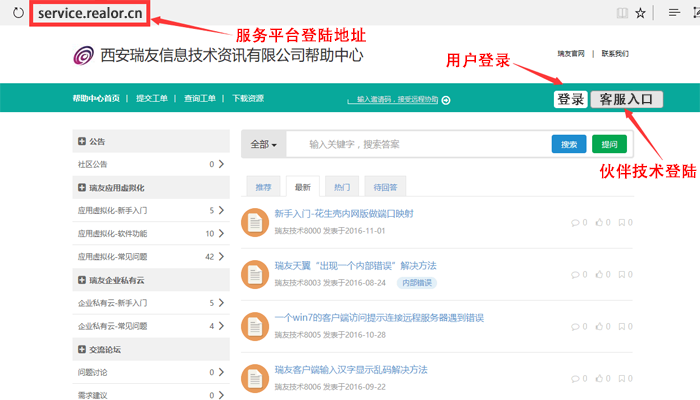Open 提交工单 in the navigation bar
The image size is (700, 400).
pos(152,99)
